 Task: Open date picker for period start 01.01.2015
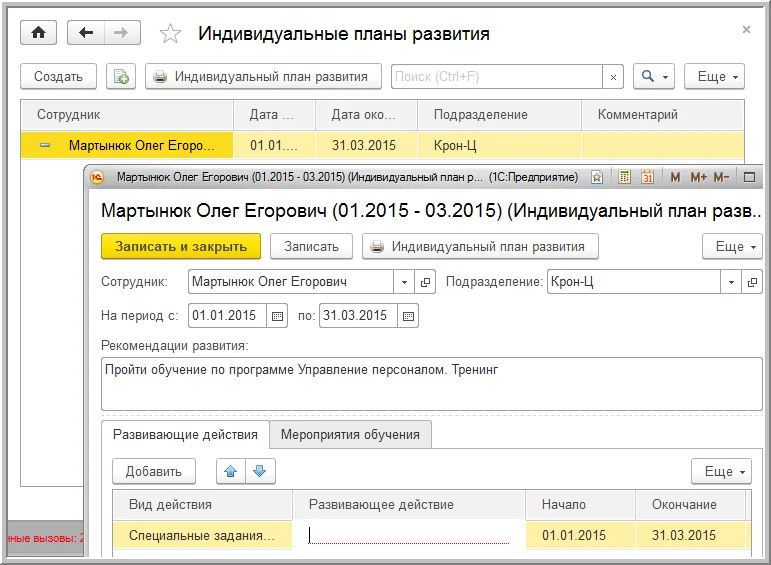pyautogui.click(x=278, y=316)
